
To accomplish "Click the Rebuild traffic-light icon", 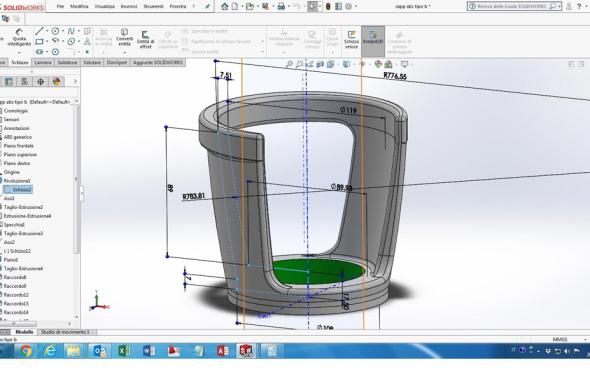I will coord(328,6).
